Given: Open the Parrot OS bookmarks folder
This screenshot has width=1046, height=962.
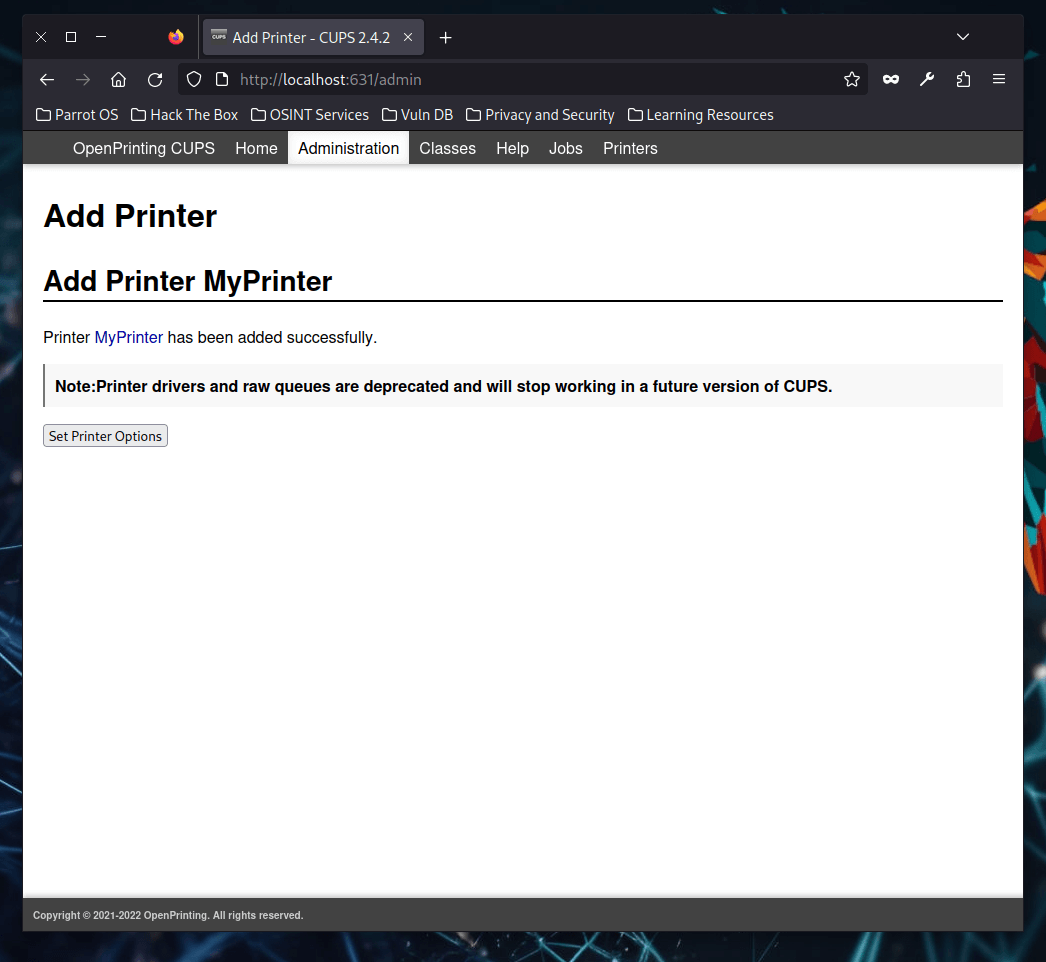Looking at the screenshot, I should pyautogui.click(x=76, y=114).
